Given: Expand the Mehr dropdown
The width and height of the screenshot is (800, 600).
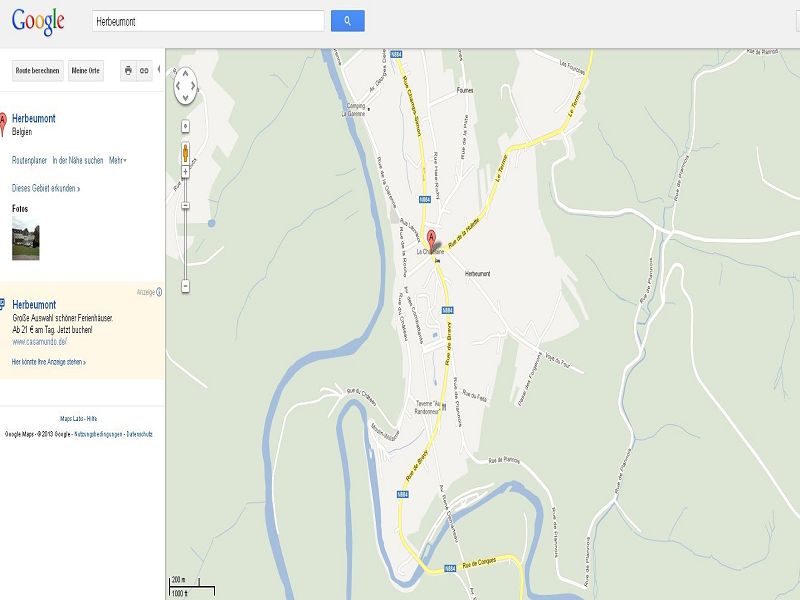Looking at the screenshot, I should [118, 160].
